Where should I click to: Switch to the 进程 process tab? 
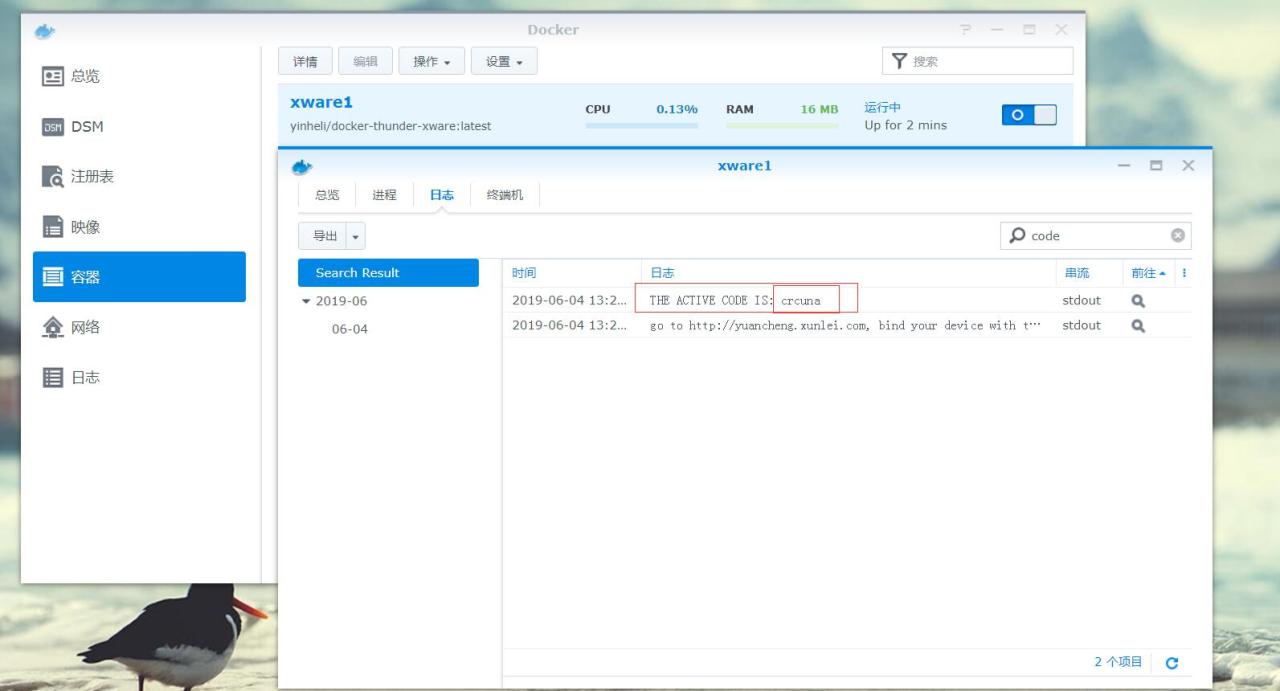tap(384, 195)
